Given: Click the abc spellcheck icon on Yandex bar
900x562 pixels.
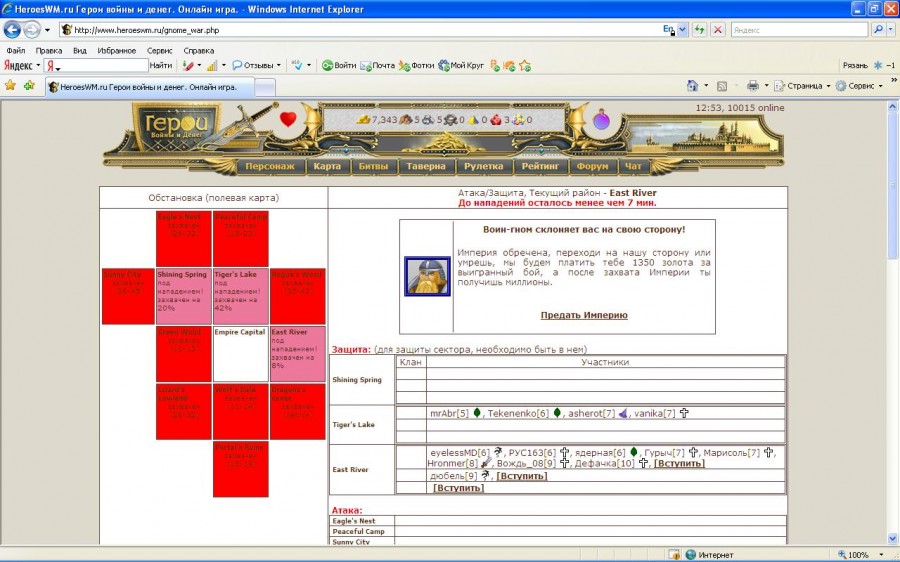Looking at the screenshot, I should pyautogui.click(x=297, y=65).
